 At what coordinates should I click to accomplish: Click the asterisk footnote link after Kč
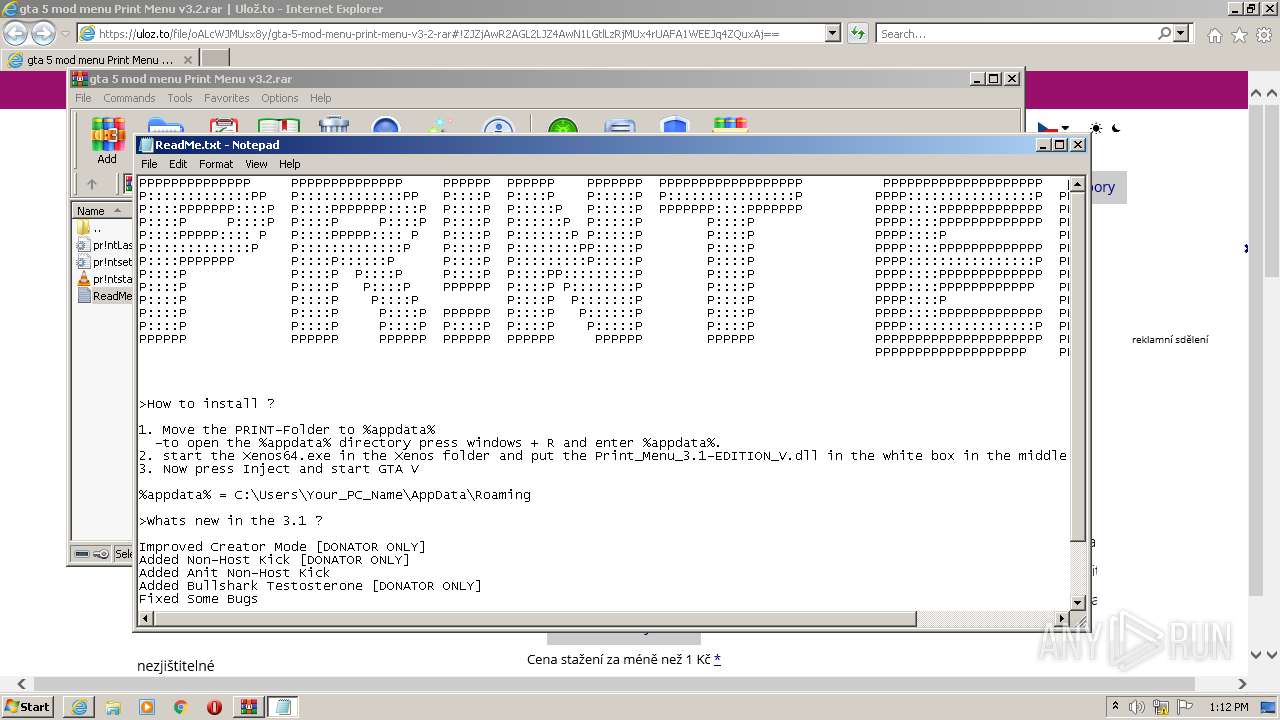[x=717, y=659]
